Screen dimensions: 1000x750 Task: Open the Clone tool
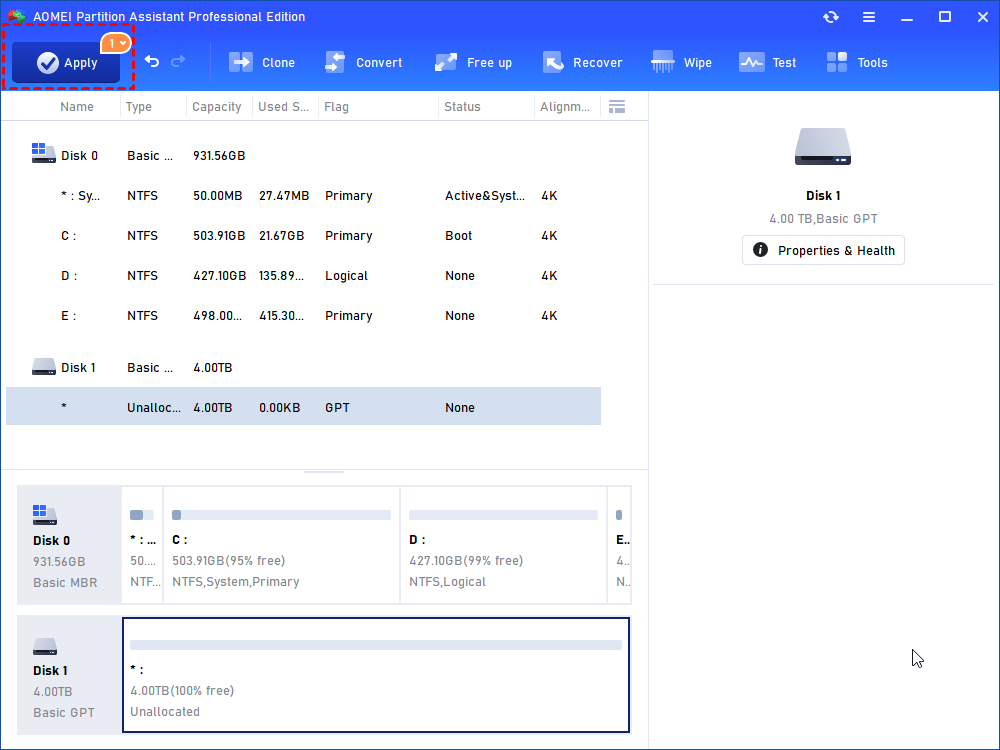pos(262,62)
